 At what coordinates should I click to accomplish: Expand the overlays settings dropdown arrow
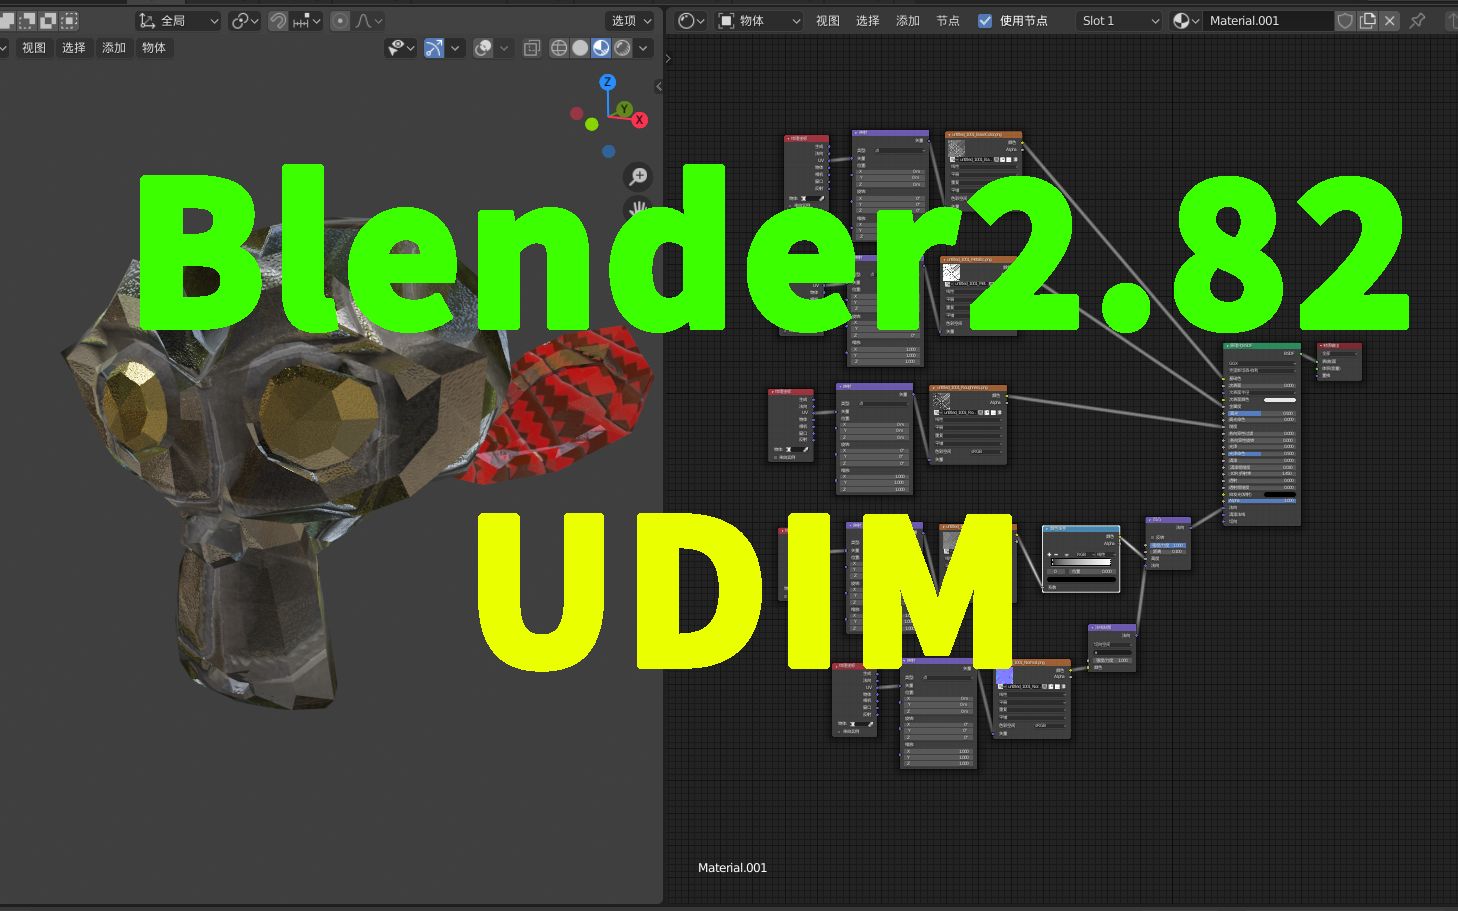coord(505,47)
